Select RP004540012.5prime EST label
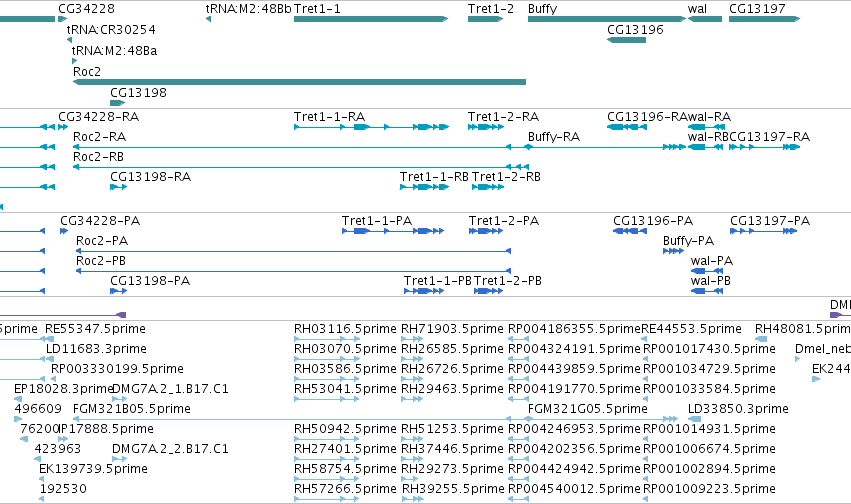This screenshot has height=504, width=851. (x=574, y=489)
